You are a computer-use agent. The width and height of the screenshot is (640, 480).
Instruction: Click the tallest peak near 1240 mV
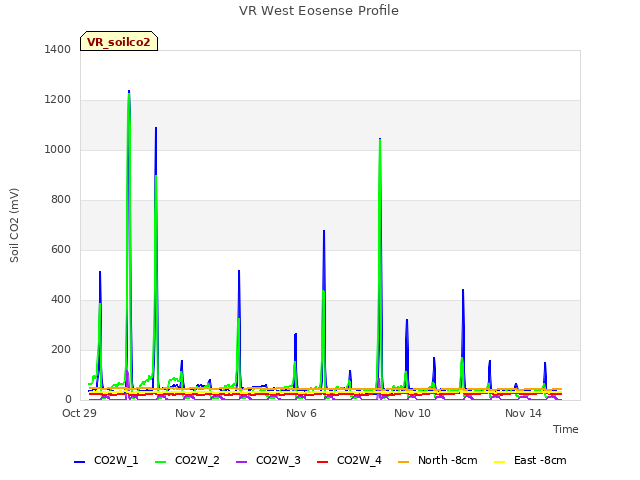tap(129, 91)
